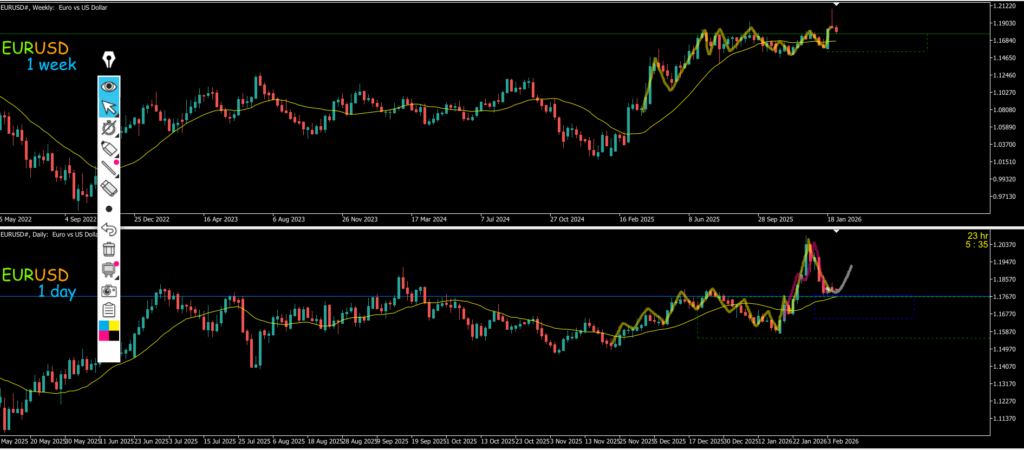Delete all drawings with the trash icon
Viewport: 1024px width, 450px height.
click(109, 249)
